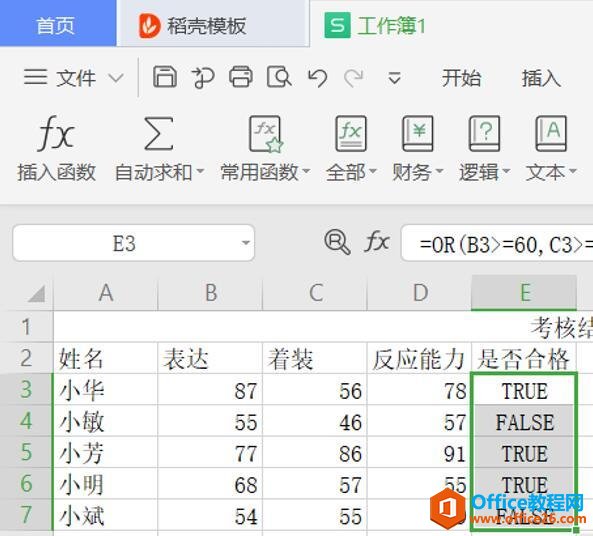Click the zoom lookup icon beside fx
The width and height of the screenshot is (593, 536).
coord(337,242)
